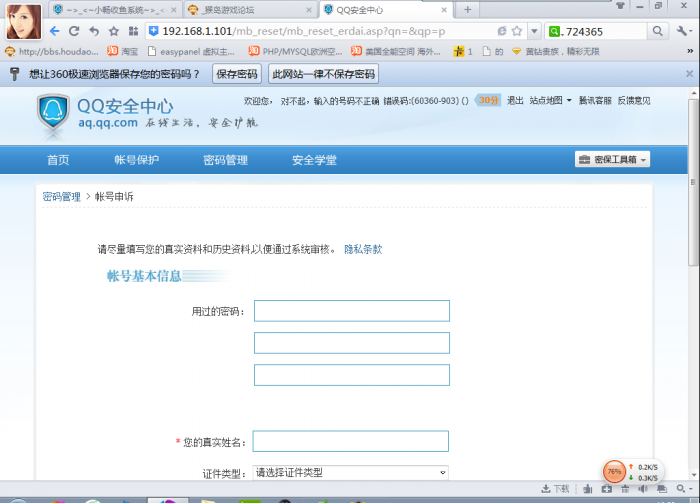The width and height of the screenshot is (700, 503).
Task: Click the compatibility mode icon in address bar
Action: coord(502,31)
